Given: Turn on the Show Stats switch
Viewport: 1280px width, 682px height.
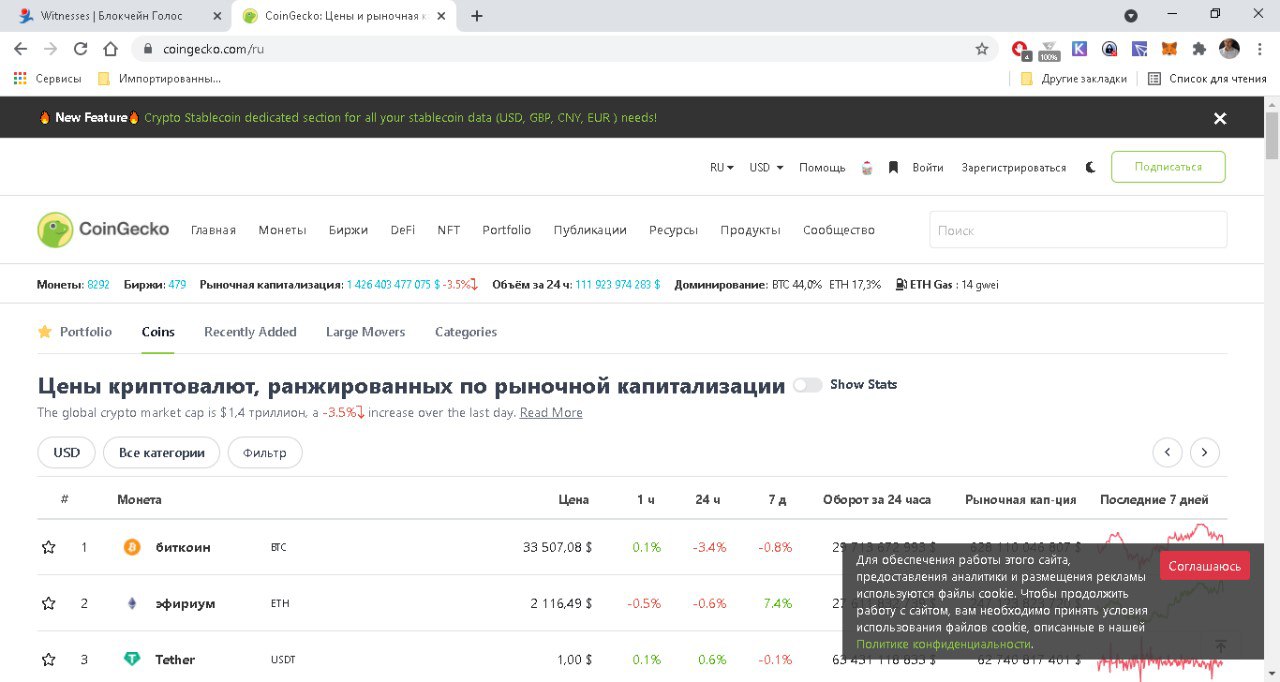Looking at the screenshot, I should (807, 385).
